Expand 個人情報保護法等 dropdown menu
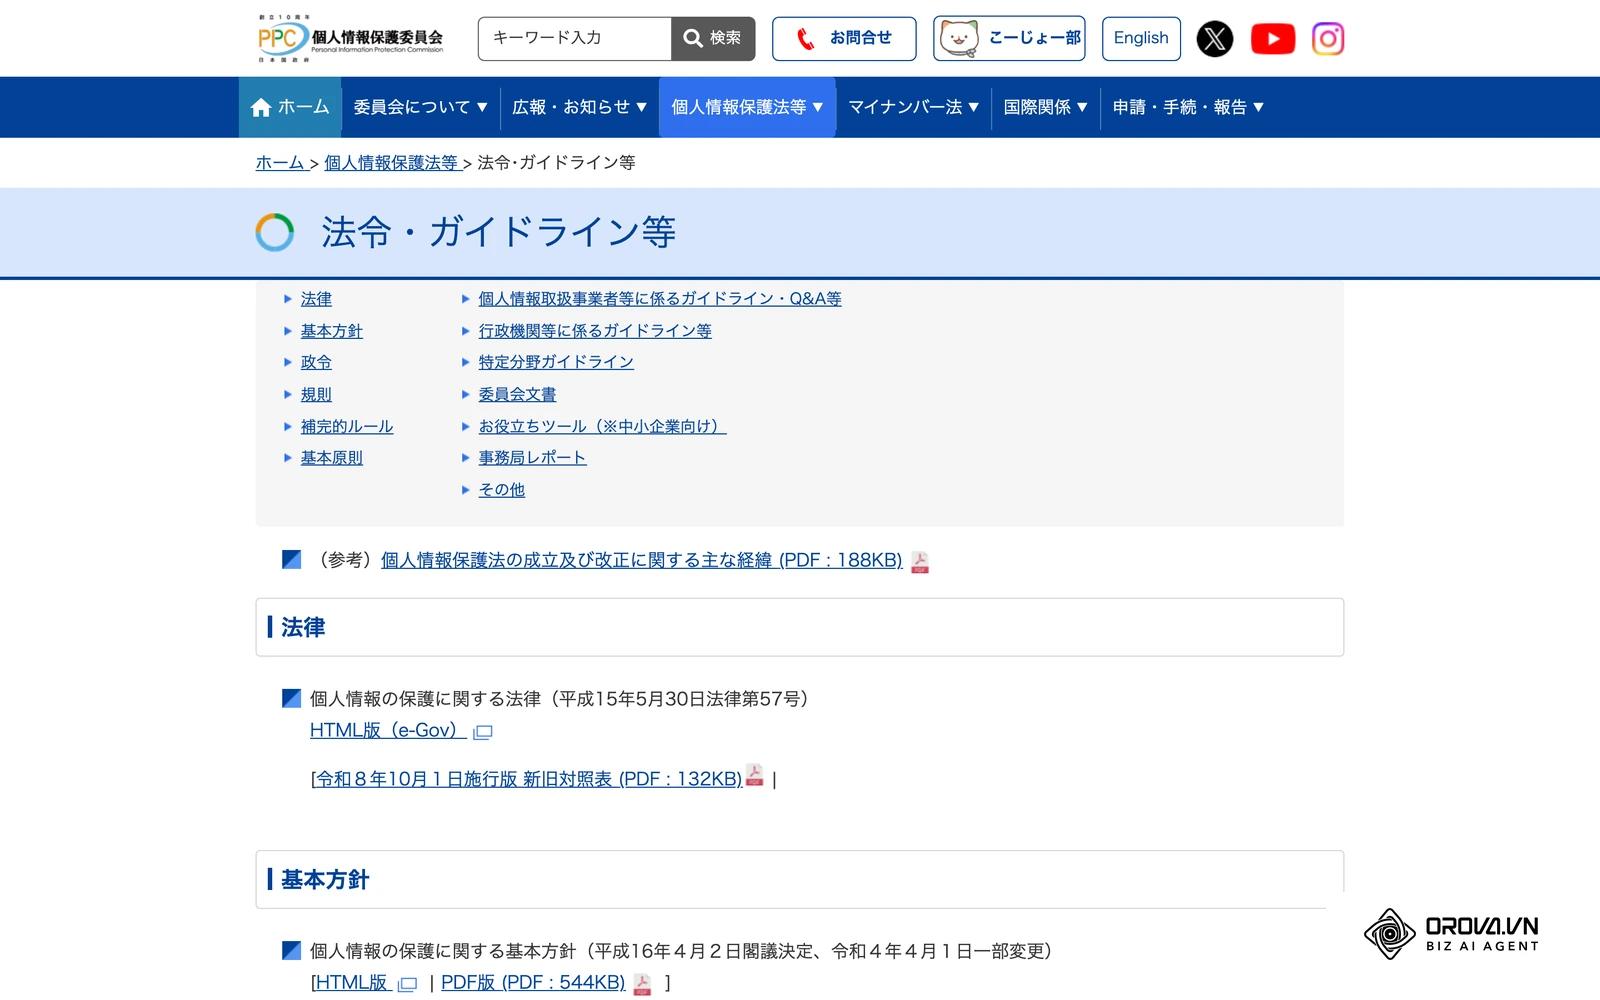The image size is (1600, 1000). click(747, 107)
